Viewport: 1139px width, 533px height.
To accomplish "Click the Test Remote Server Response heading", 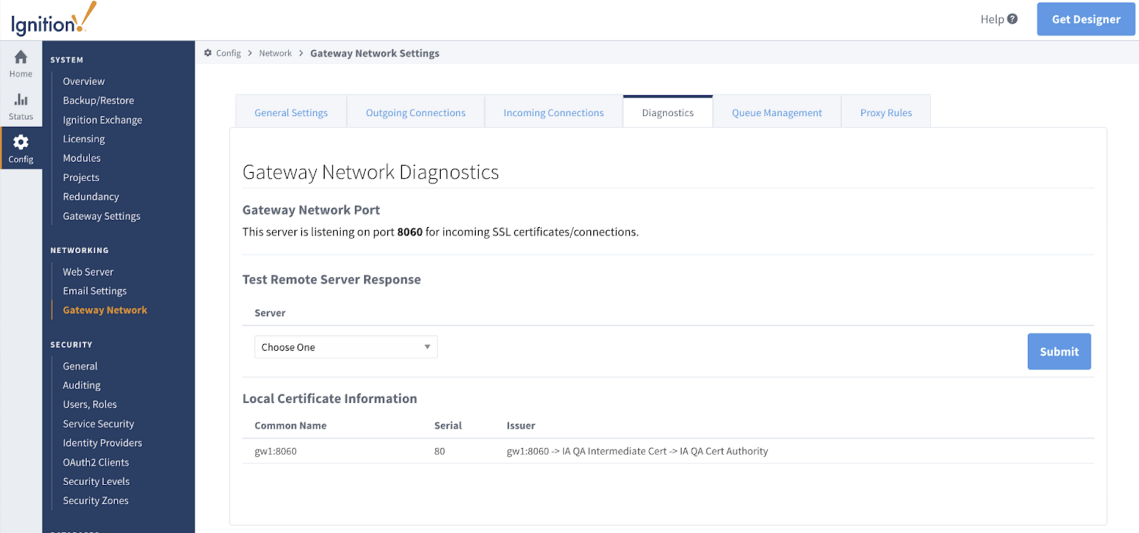I will point(331,279).
